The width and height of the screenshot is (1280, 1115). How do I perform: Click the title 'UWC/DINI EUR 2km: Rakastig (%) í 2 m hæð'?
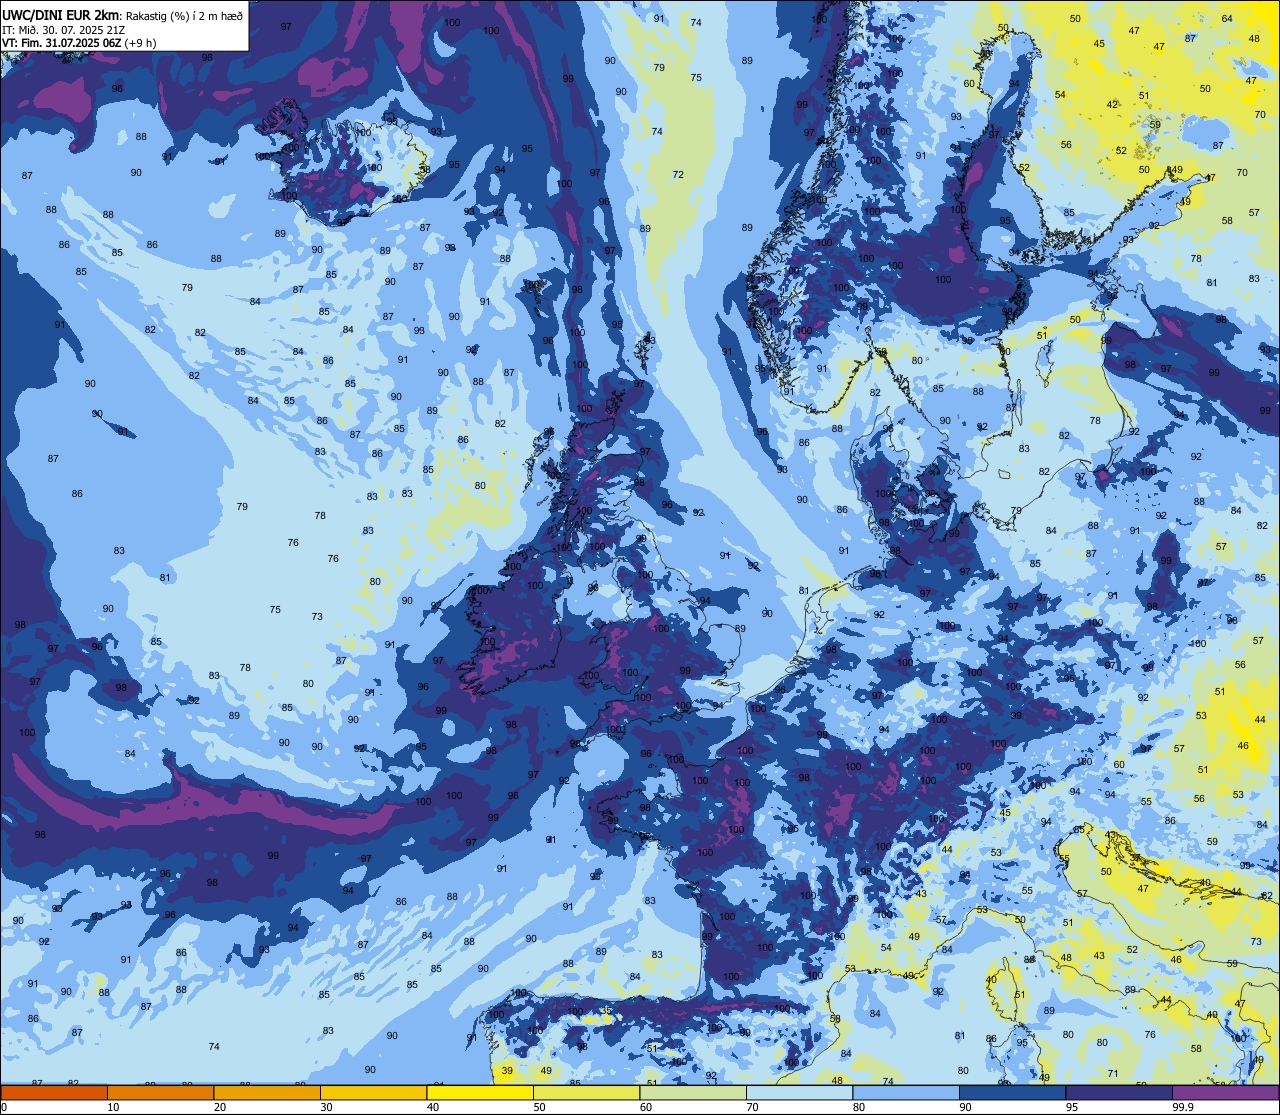pos(122,14)
